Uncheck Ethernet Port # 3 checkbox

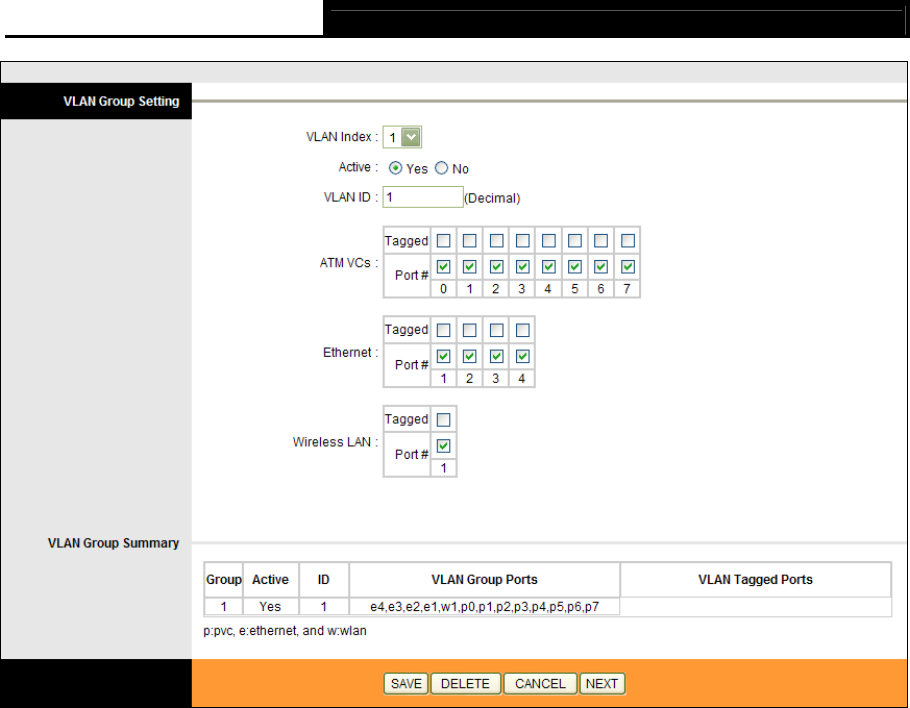tap(496, 356)
